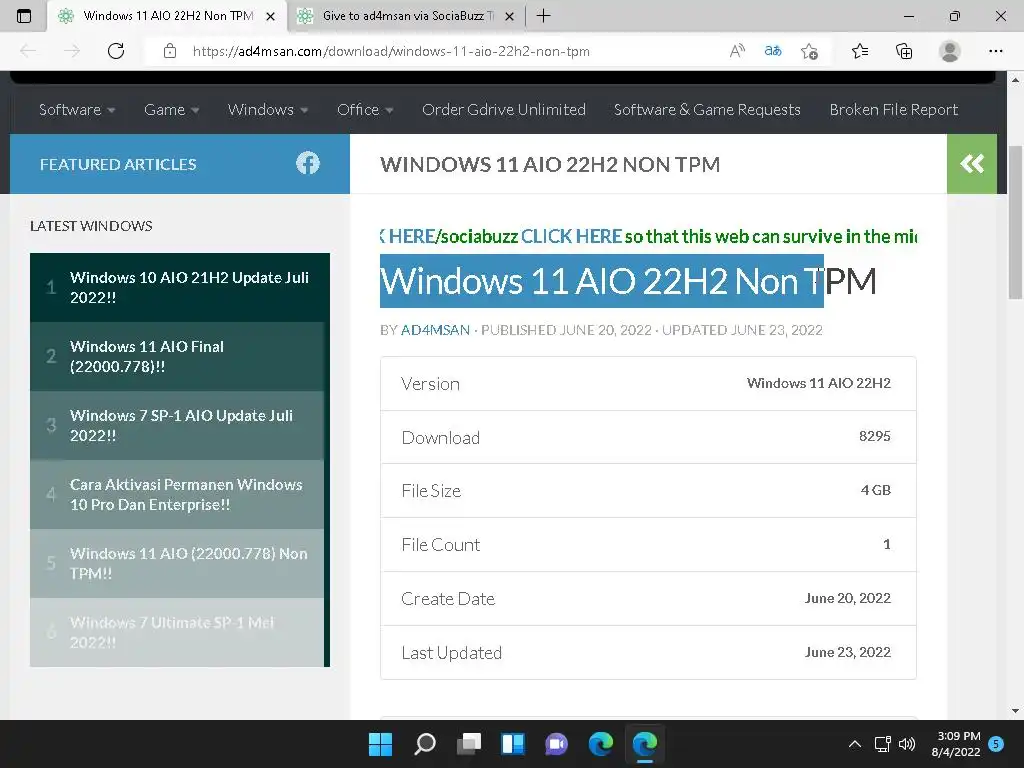The height and width of the screenshot is (768, 1024).
Task: Open Windows 11 AIO Final (22000.778) article
Action: (x=147, y=357)
